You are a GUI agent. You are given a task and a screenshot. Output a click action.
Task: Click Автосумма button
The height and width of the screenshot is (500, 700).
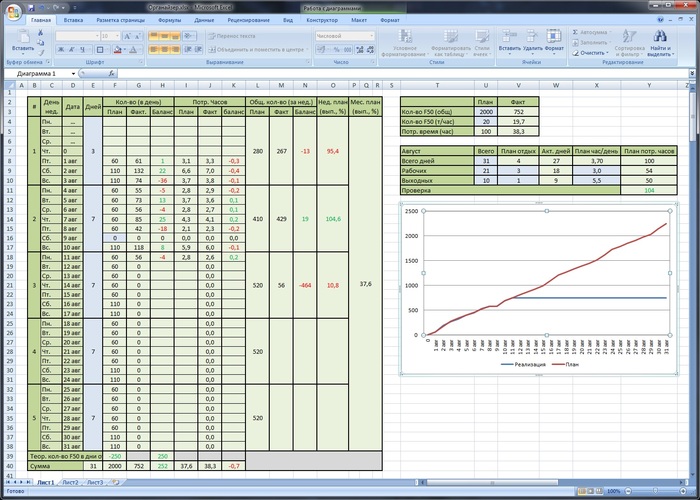tap(592, 33)
